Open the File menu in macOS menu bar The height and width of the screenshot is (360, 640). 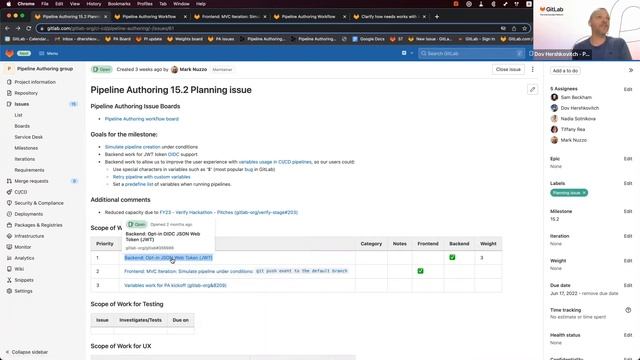pyautogui.click(x=45, y=4)
